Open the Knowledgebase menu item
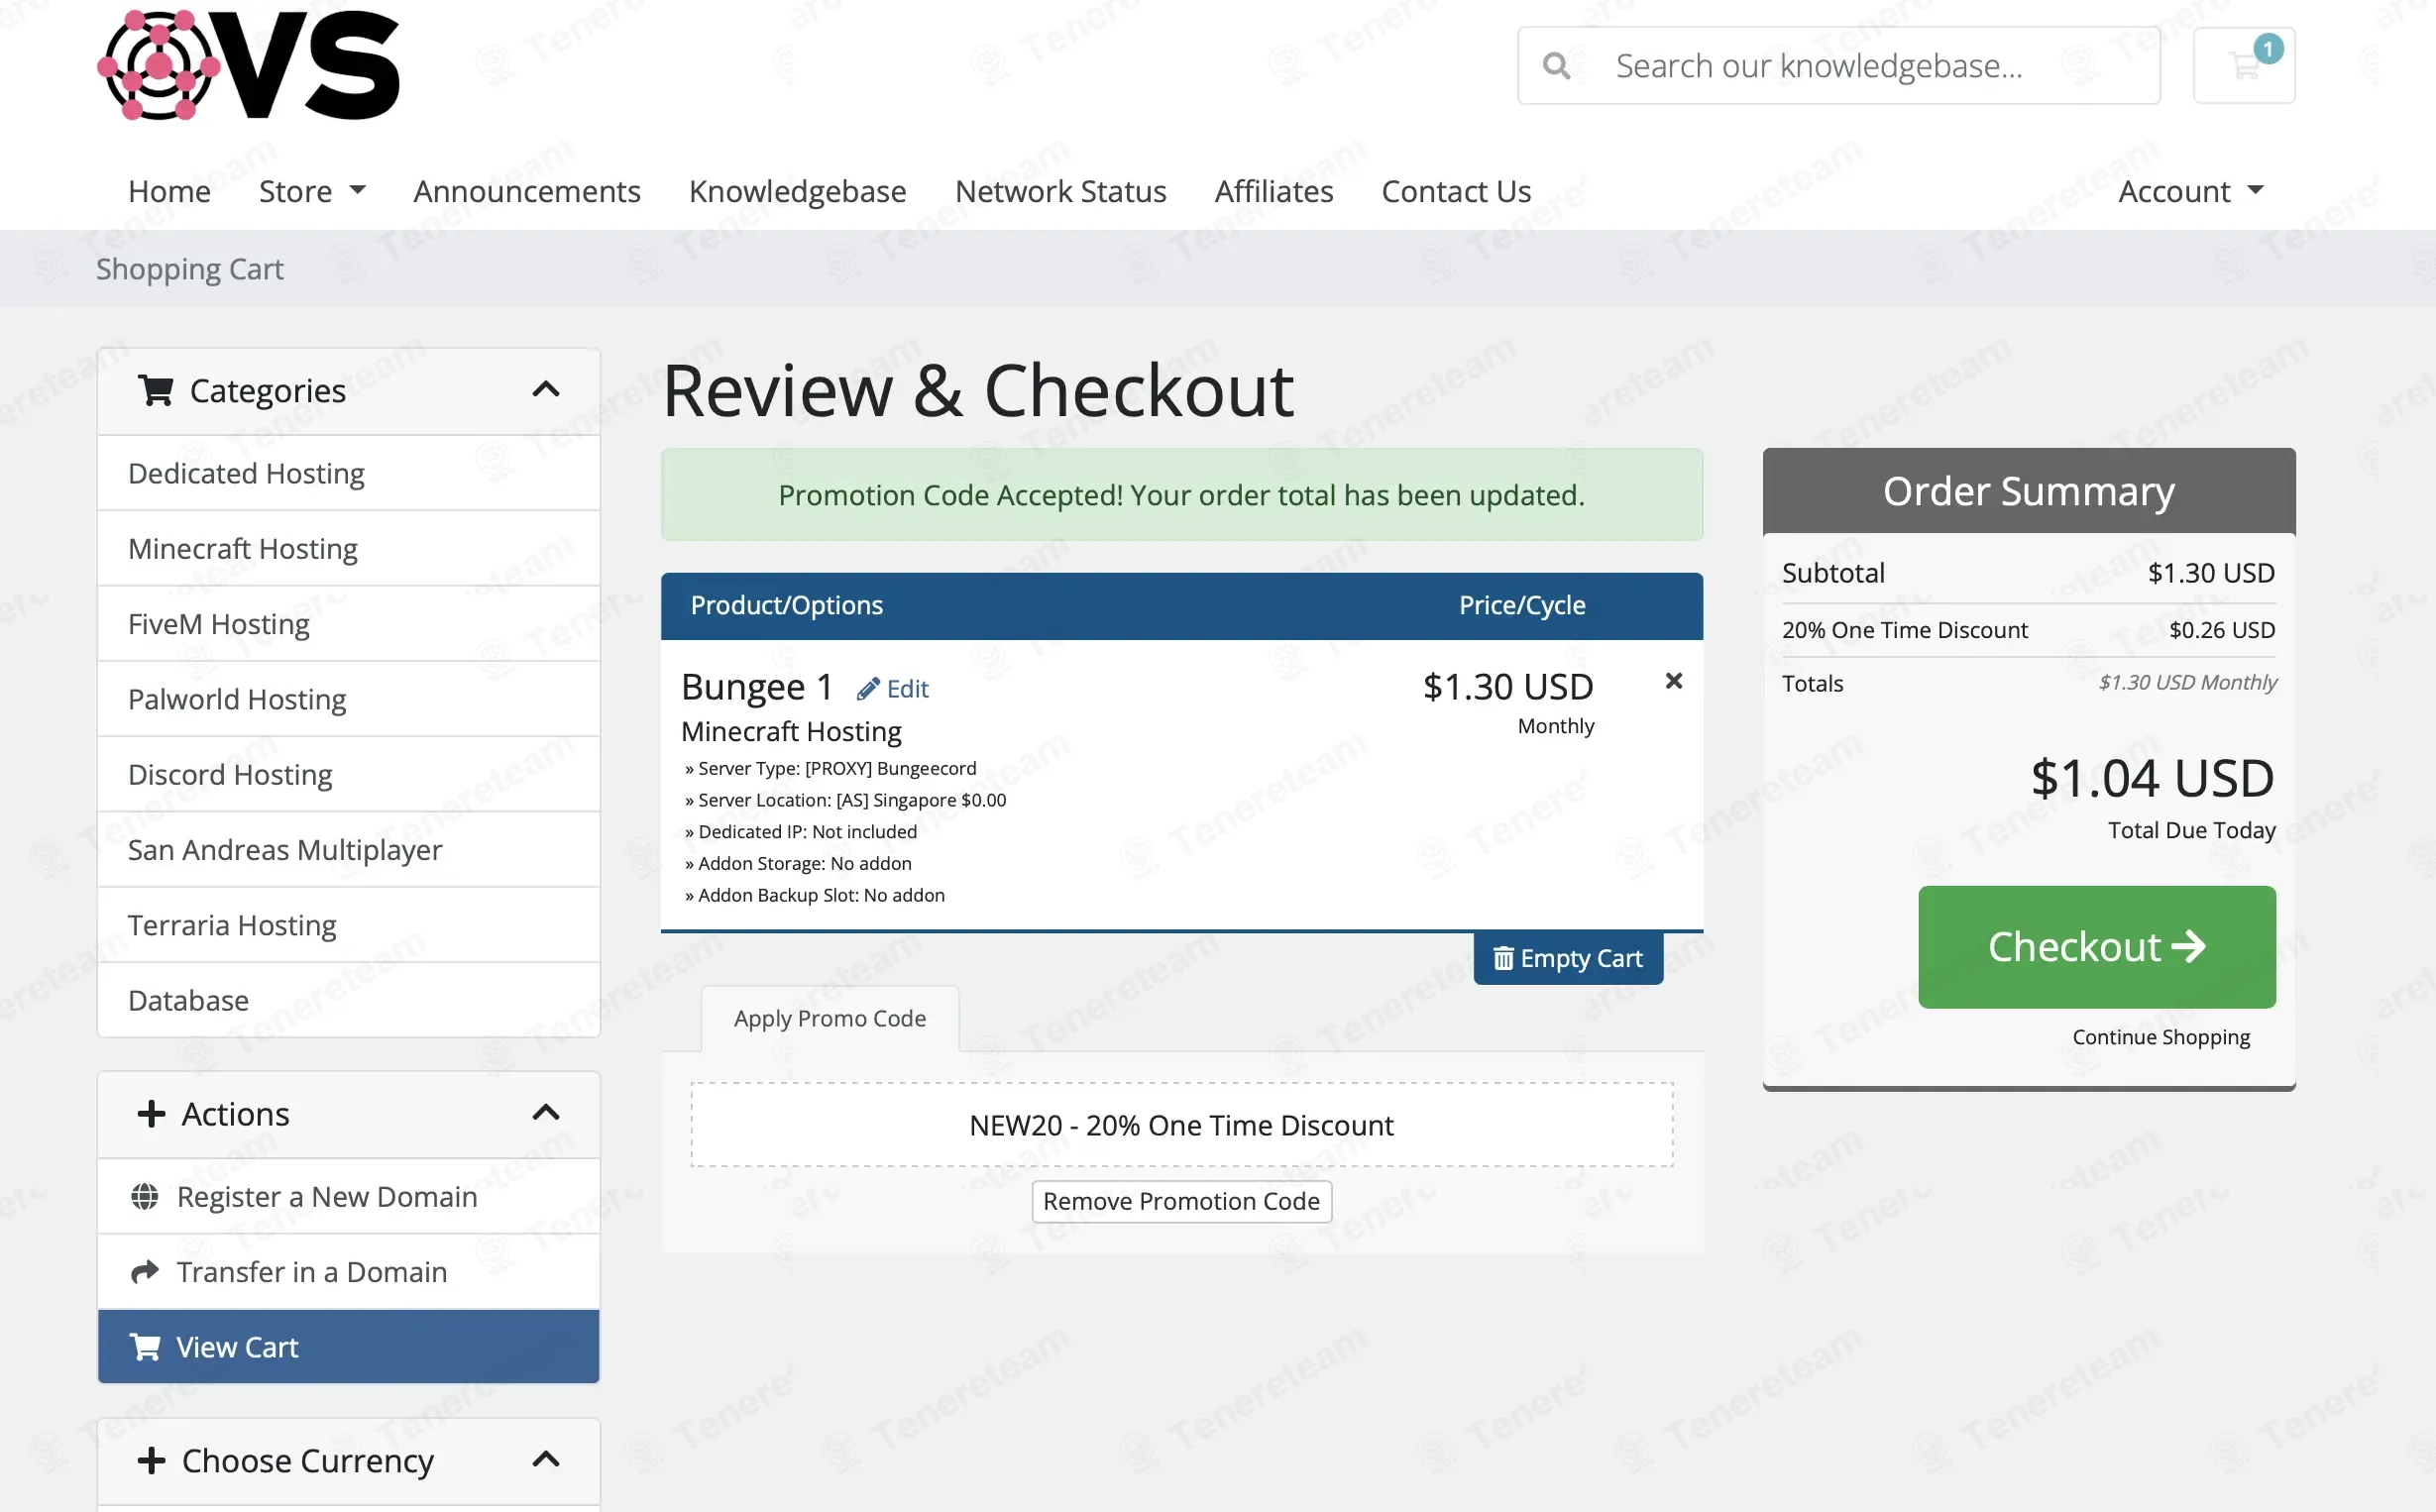 (797, 190)
